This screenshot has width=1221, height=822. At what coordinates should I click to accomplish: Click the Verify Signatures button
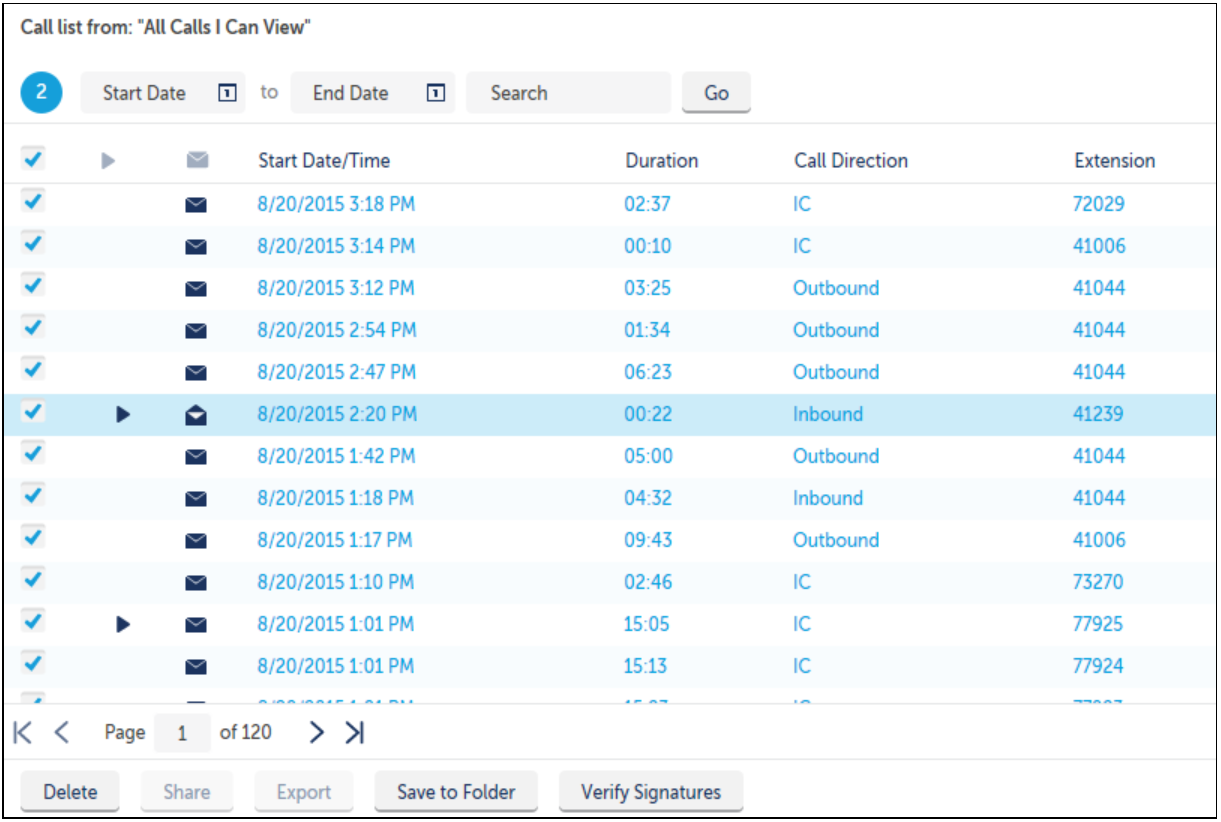(x=651, y=792)
